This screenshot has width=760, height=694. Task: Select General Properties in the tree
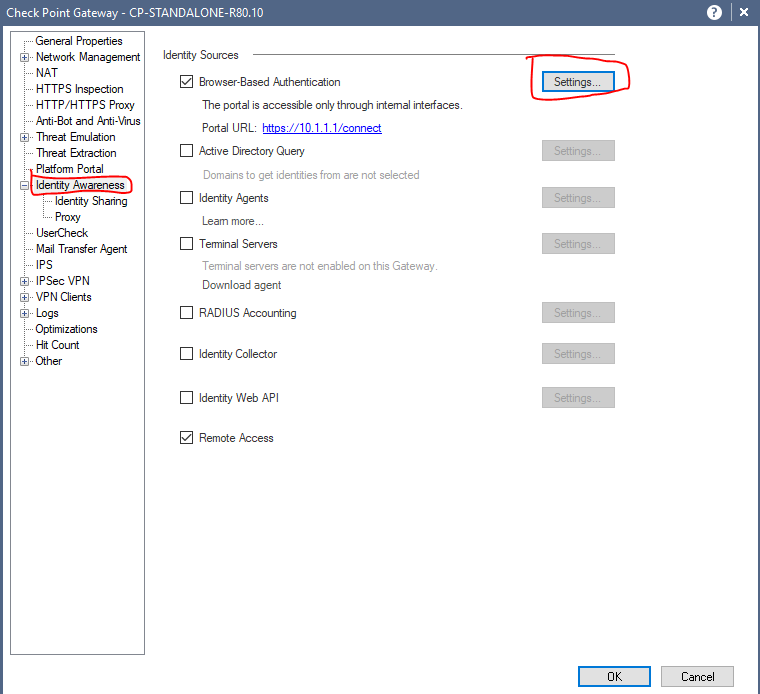coord(79,41)
